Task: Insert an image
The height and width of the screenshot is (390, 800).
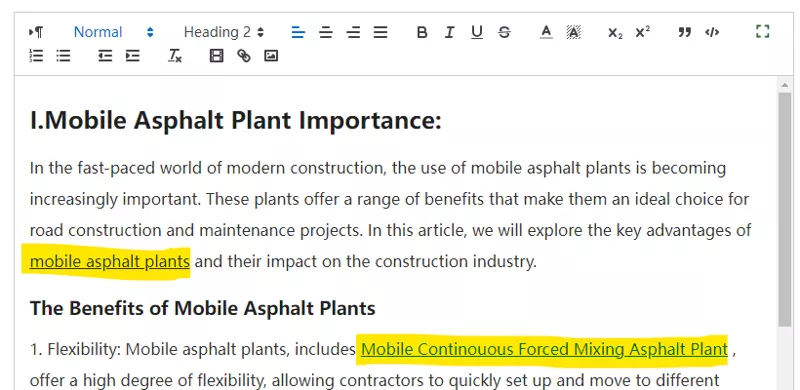Action: pos(271,56)
